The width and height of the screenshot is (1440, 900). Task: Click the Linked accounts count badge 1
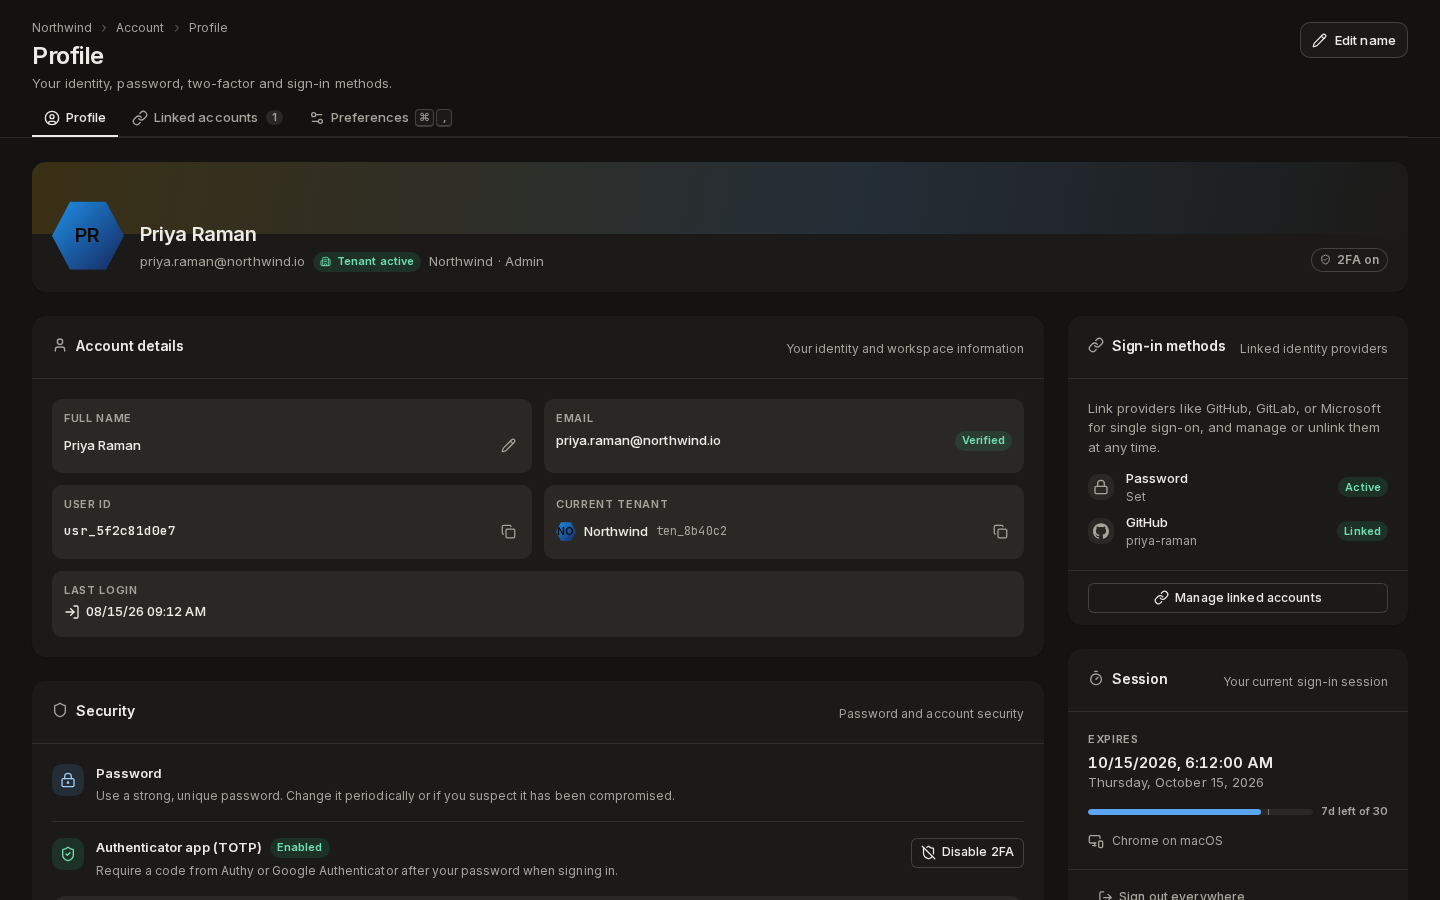274,118
